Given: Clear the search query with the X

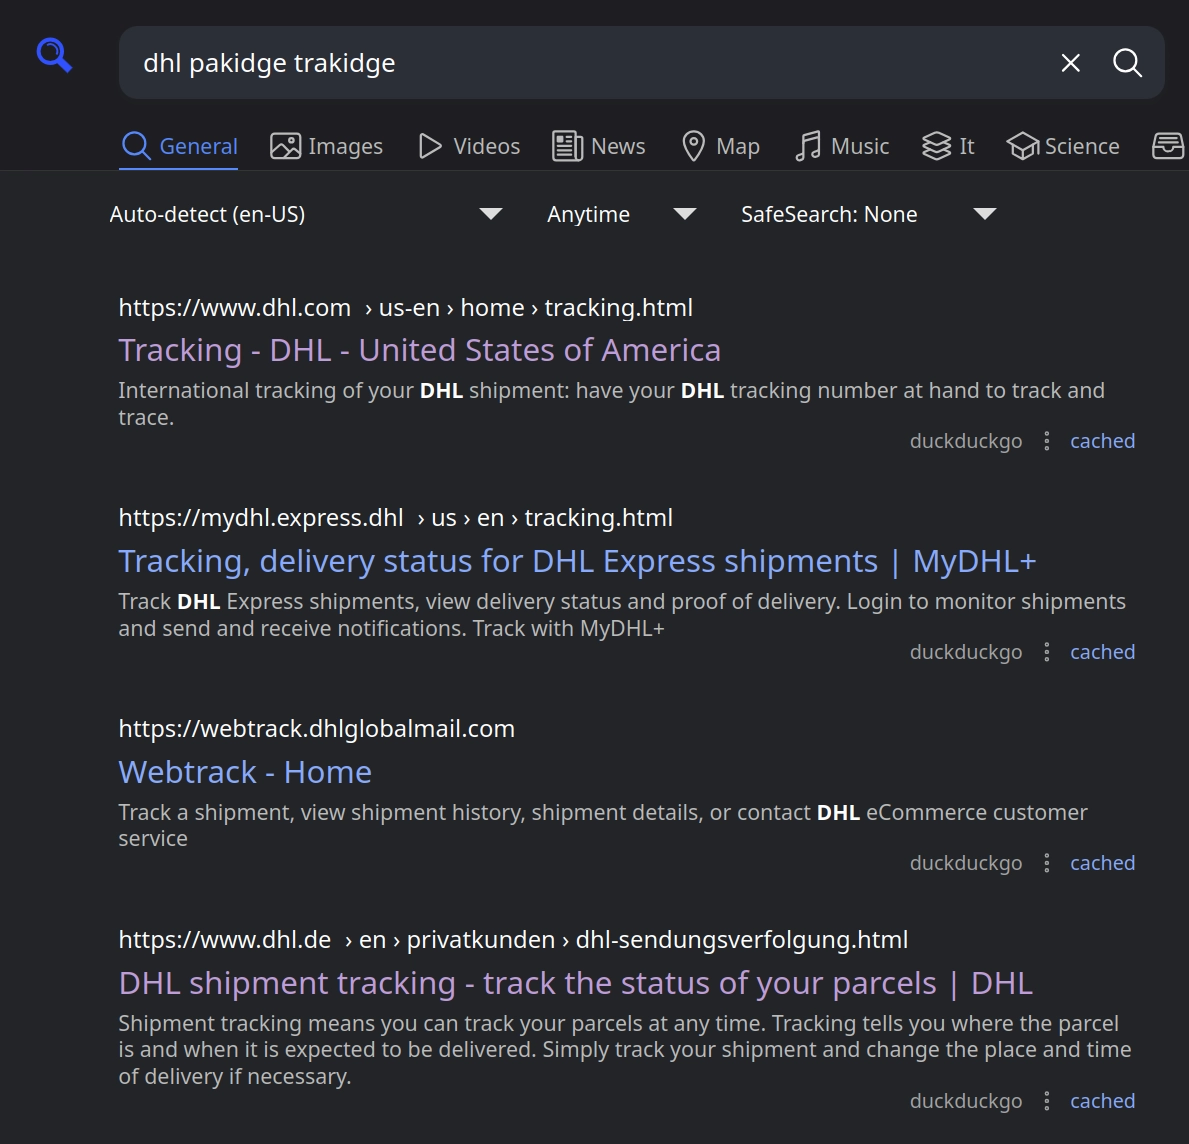Looking at the screenshot, I should 1070,63.
